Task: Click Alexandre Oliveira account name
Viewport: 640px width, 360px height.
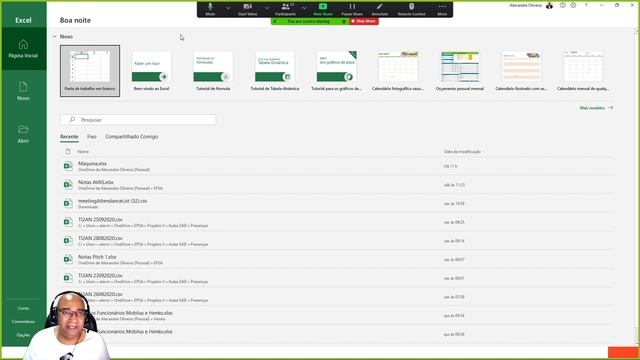Action: (526, 5)
